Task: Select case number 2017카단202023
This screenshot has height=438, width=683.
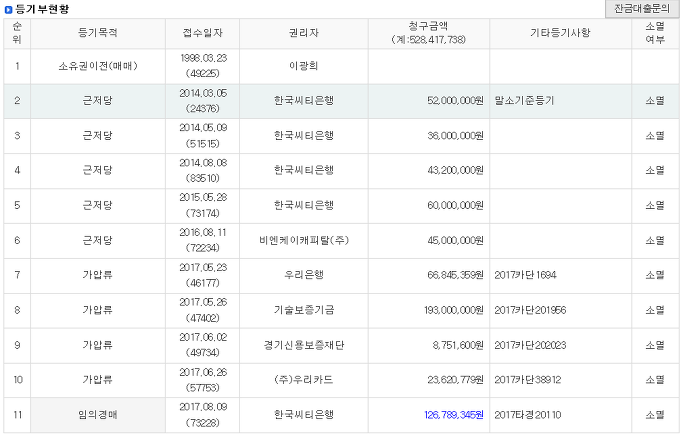Action: [530, 345]
